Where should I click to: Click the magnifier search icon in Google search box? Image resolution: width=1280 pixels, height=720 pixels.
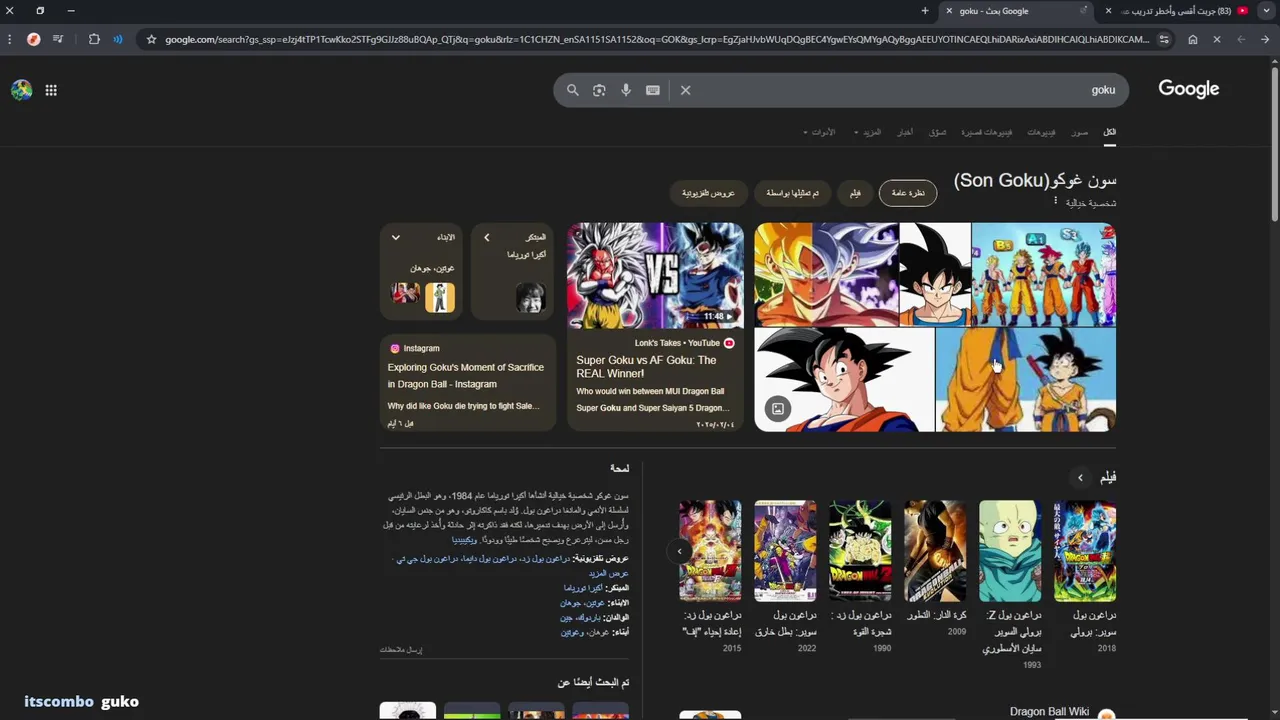(573, 90)
